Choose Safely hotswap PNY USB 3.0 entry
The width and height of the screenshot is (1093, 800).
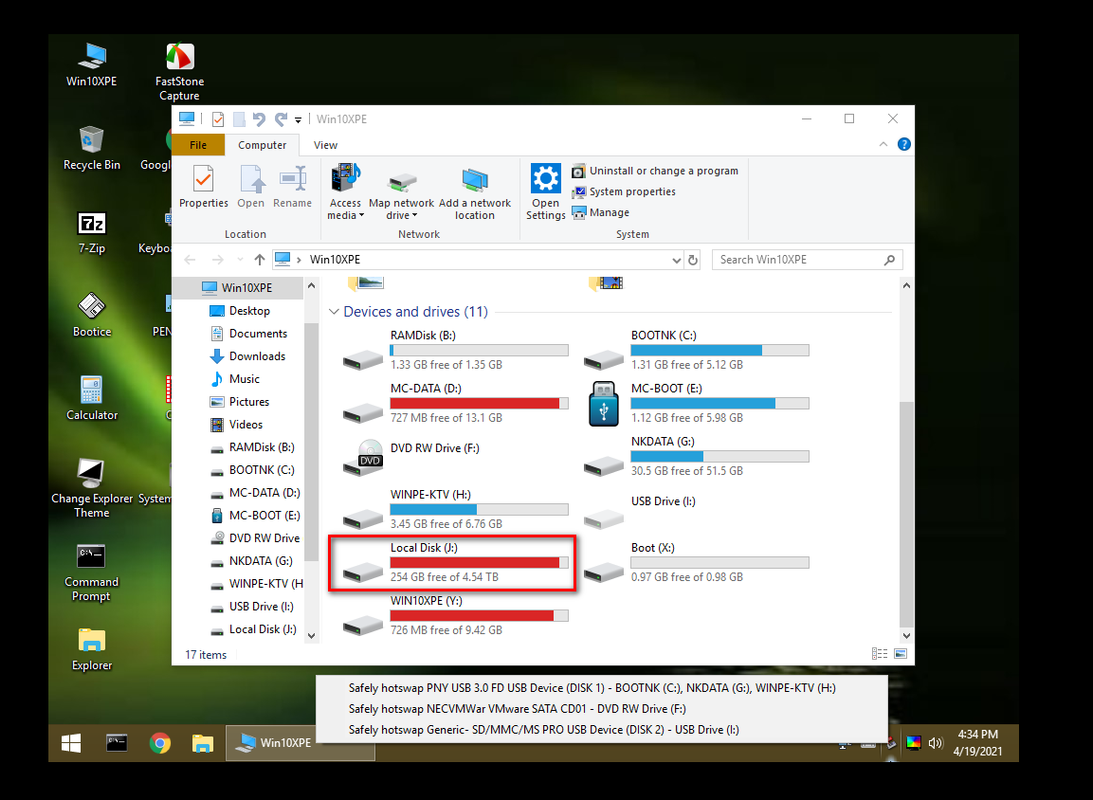click(592, 688)
